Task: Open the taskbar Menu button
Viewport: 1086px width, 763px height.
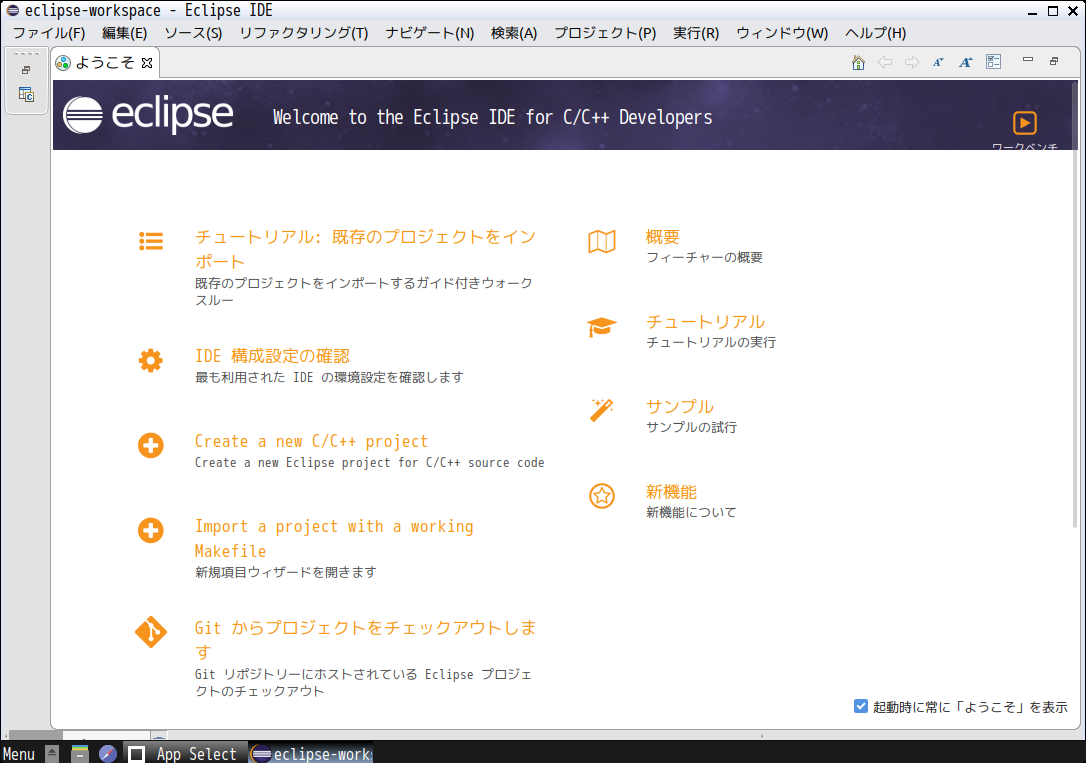Action: click(x=19, y=753)
